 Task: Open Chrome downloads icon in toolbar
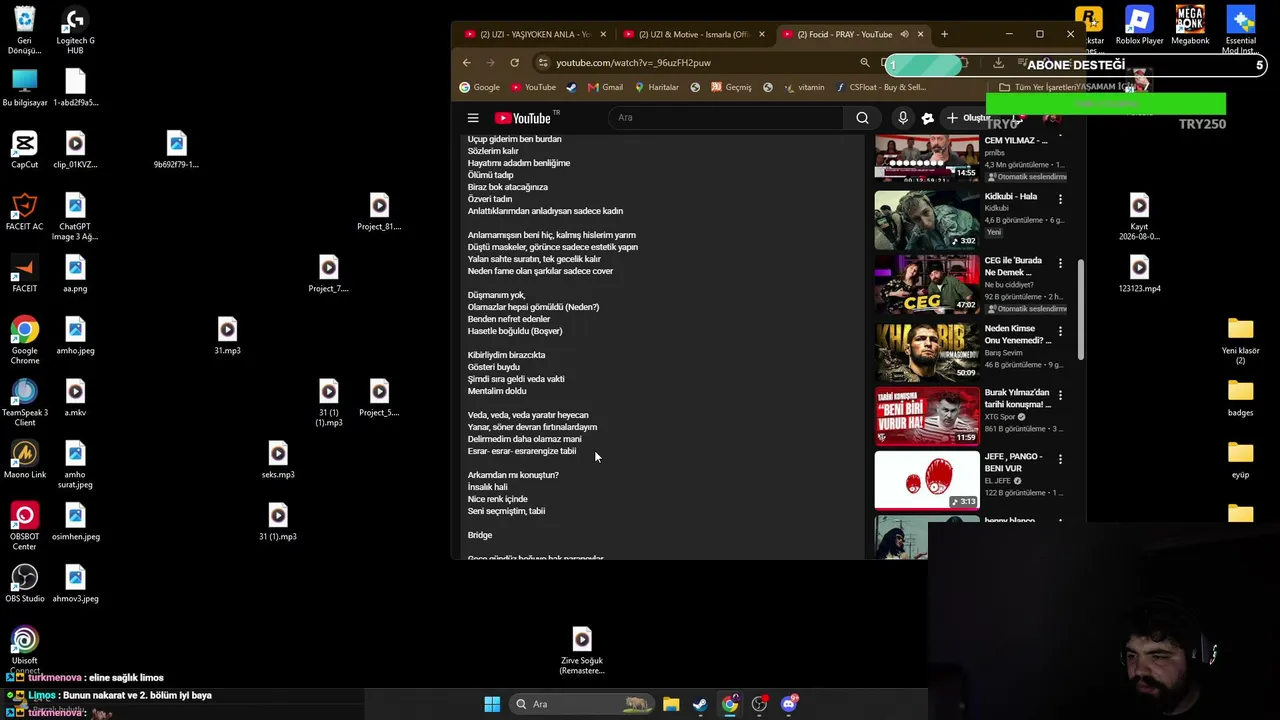pos(998,62)
